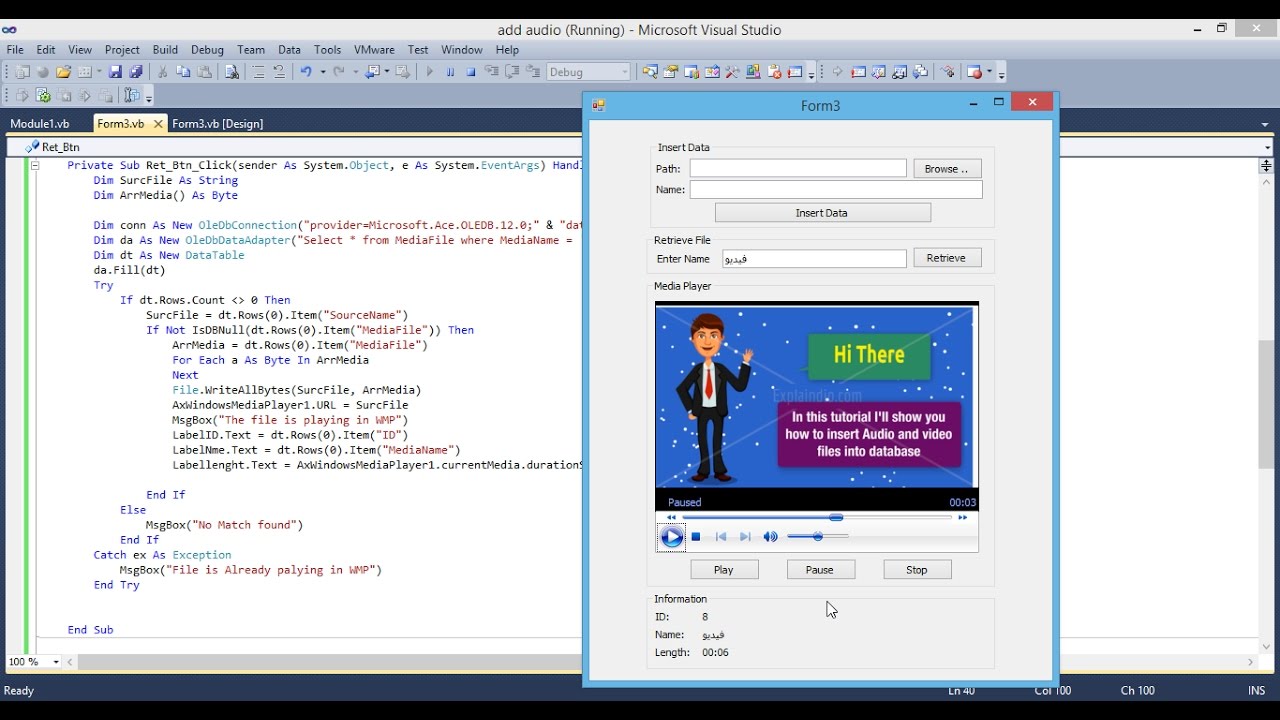Click the Find in Files icon
The width and height of the screenshot is (1280, 720).
coord(231,72)
